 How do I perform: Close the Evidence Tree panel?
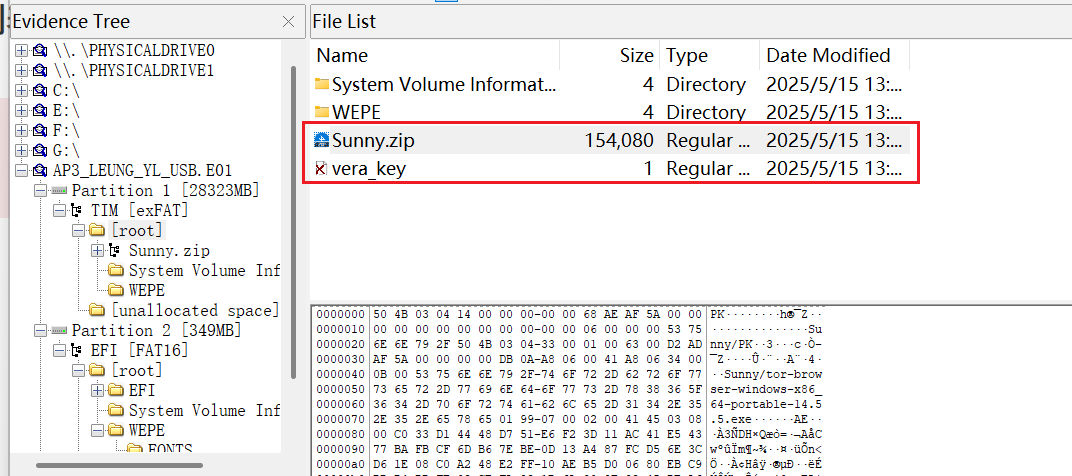click(288, 21)
